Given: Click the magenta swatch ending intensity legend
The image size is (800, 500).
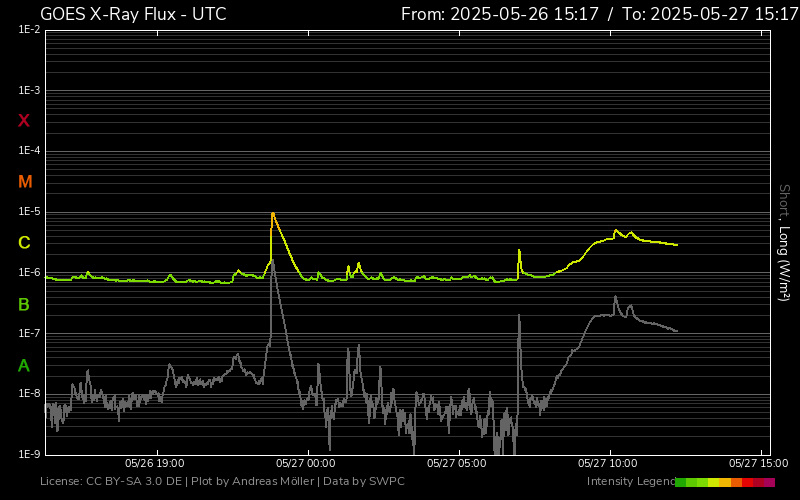Looking at the screenshot, I should click(x=769, y=482).
